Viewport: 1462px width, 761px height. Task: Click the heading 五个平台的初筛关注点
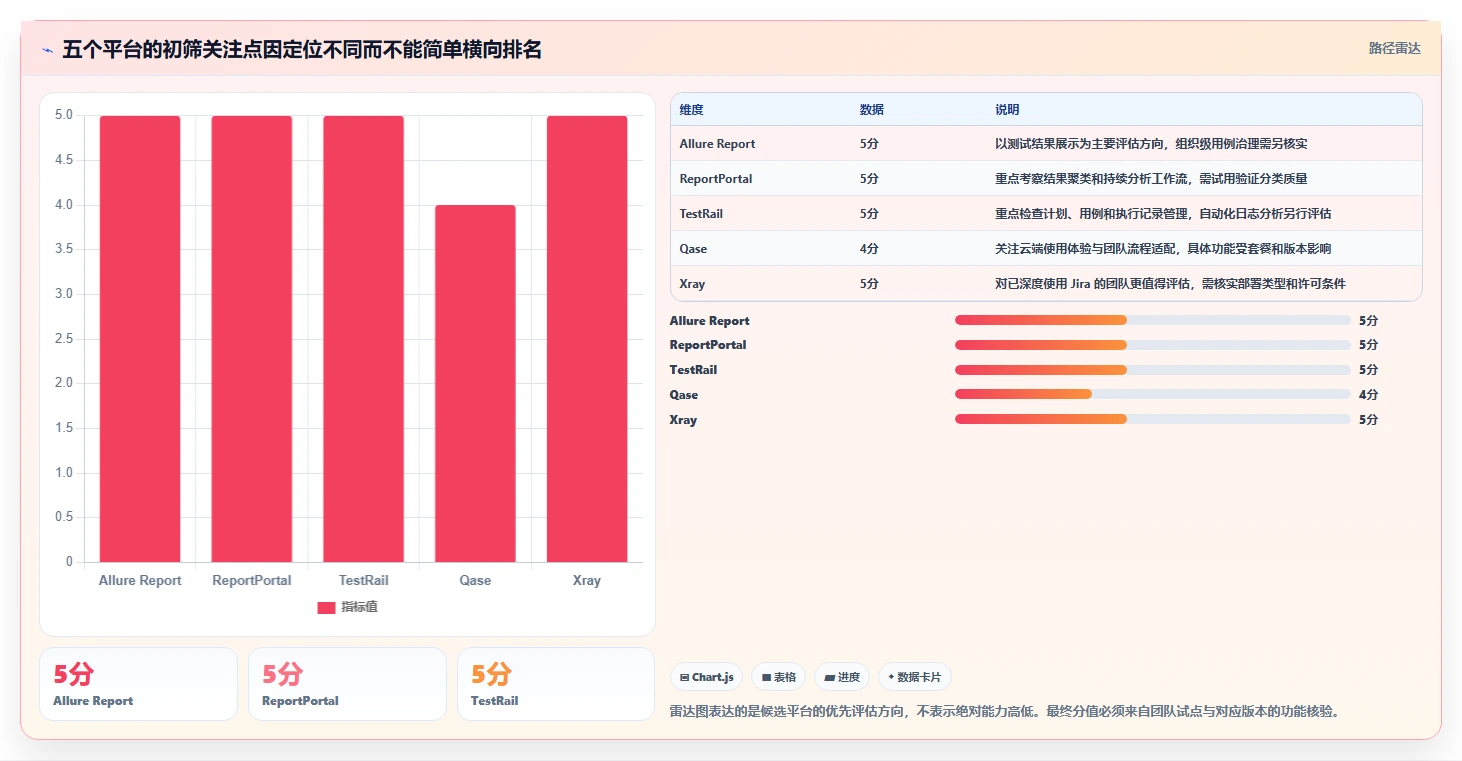[x=301, y=50]
